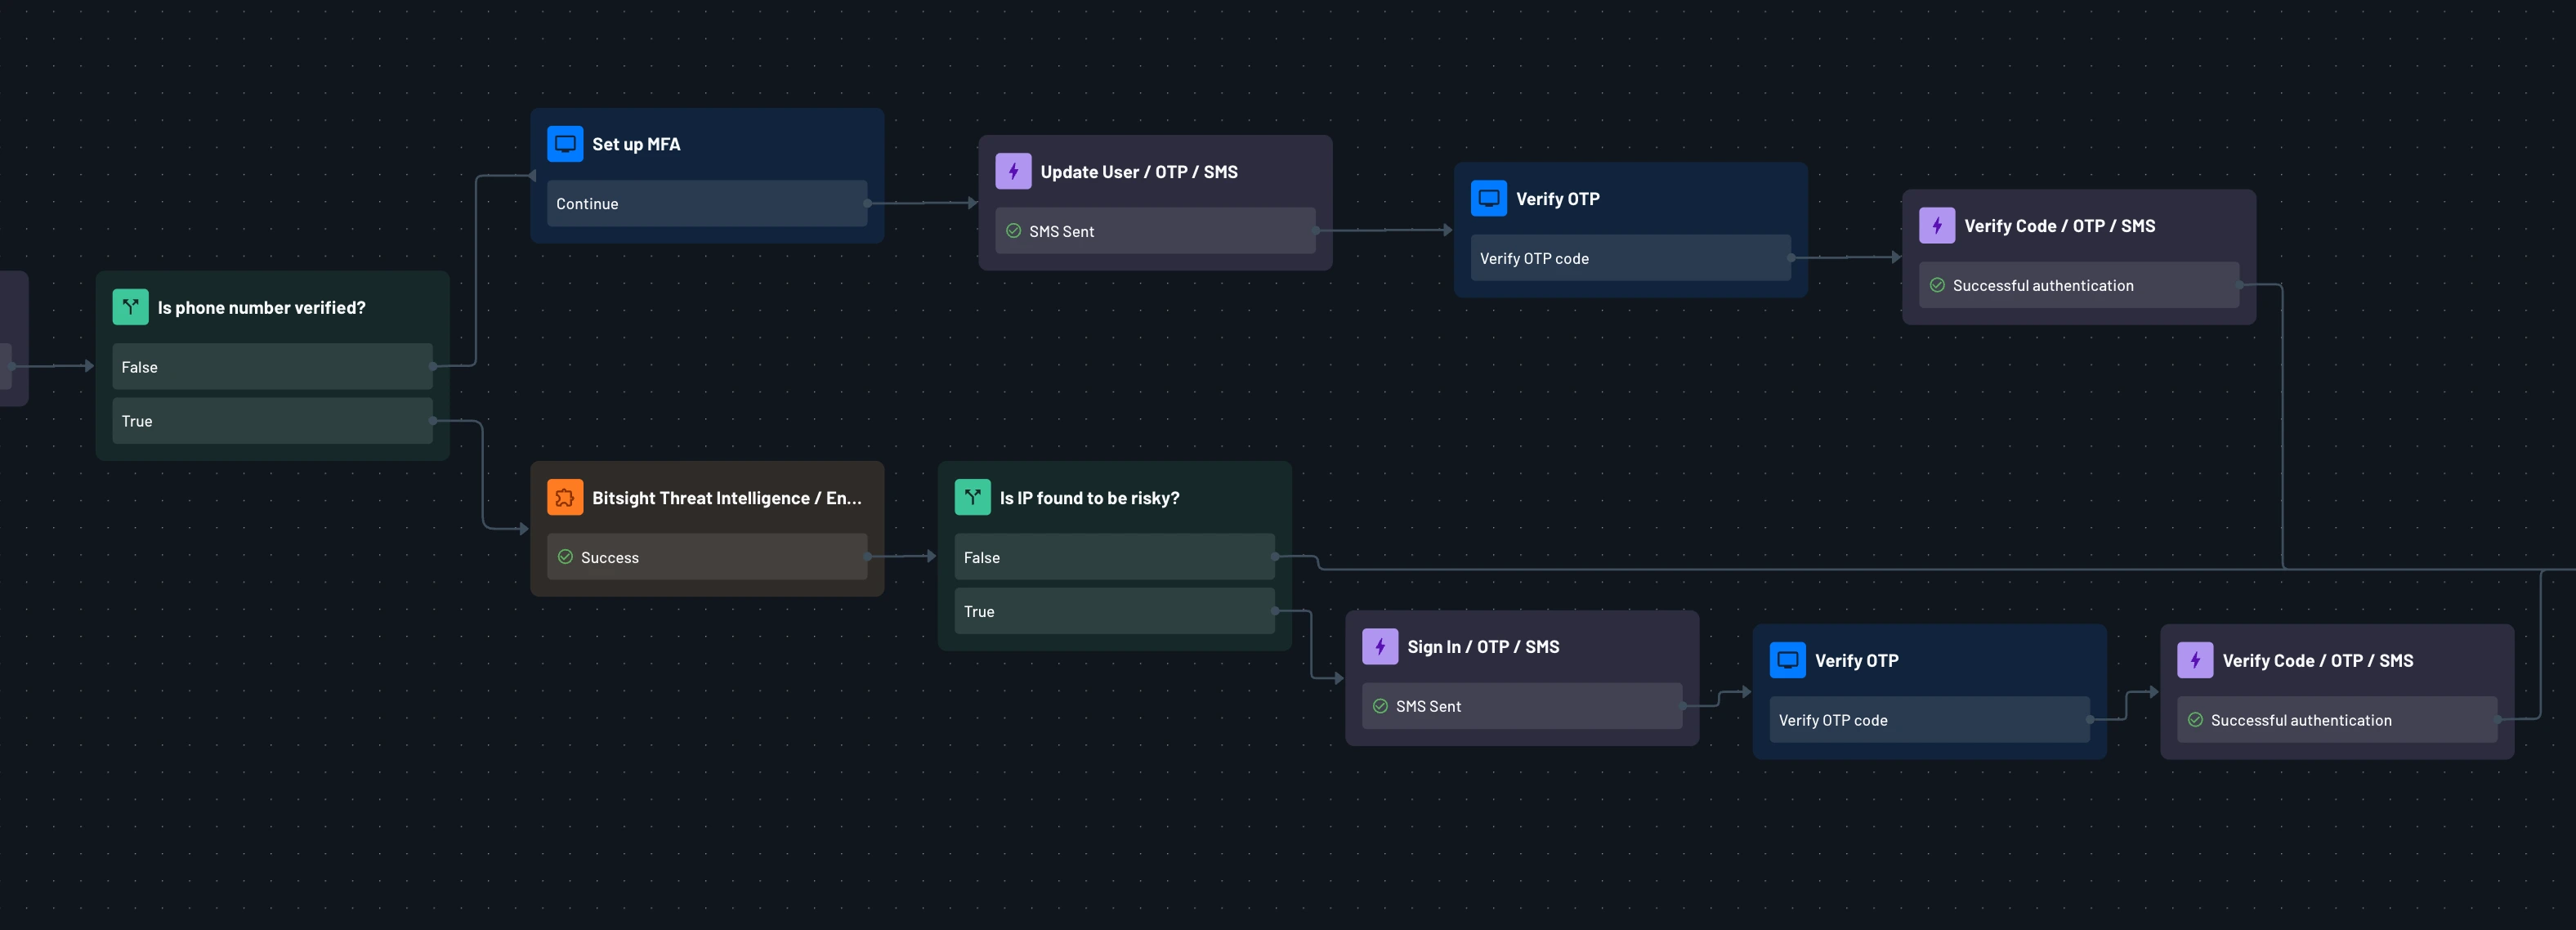Screen dimensions: 2576x930
Task: Click the upper Verify Code / OTP / SMS title
Action: tap(2059, 226)
